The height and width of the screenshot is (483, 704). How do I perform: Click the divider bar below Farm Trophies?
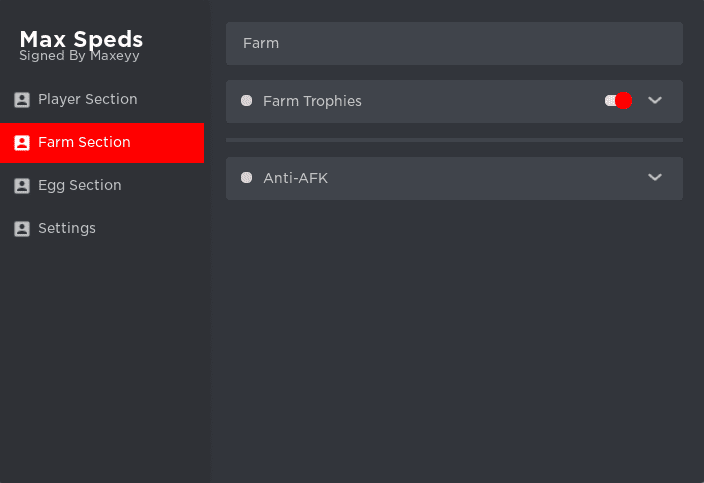click(x=454, y=140)
